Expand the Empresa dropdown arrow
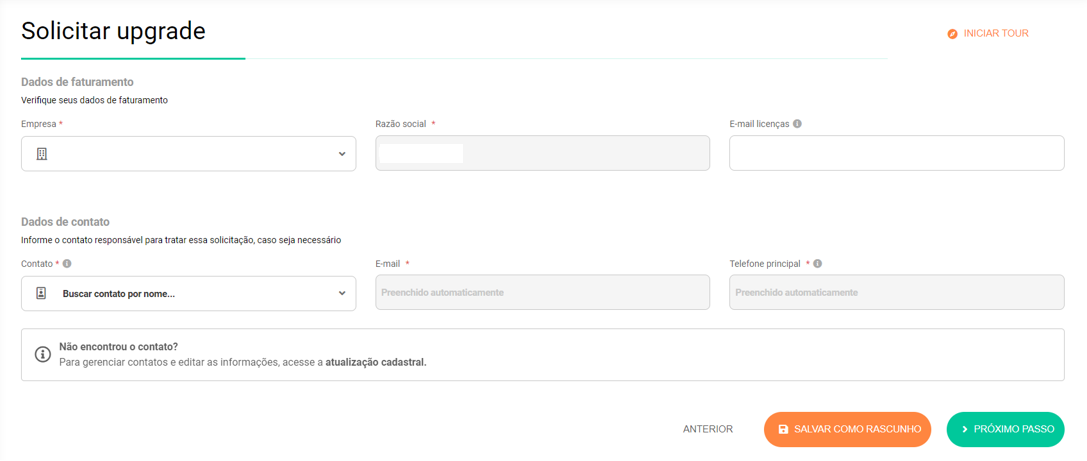Viewport: 1087px width, 461px height. pos(342,154)
